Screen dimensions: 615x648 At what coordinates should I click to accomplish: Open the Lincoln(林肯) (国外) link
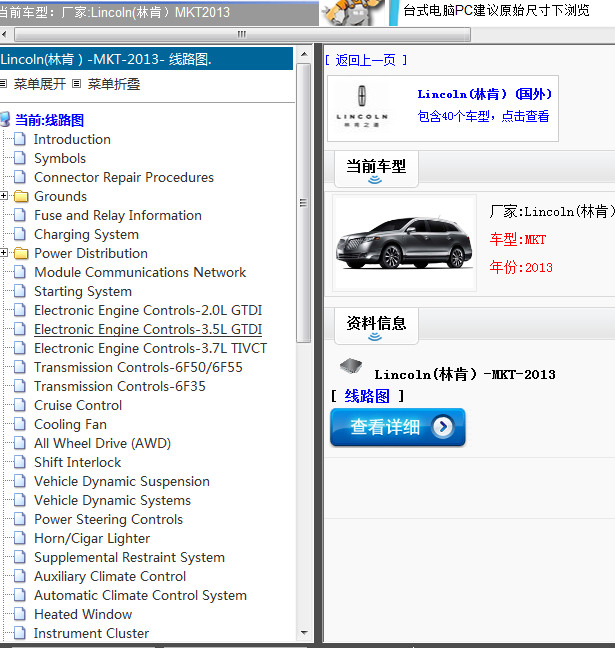(484, 94)
